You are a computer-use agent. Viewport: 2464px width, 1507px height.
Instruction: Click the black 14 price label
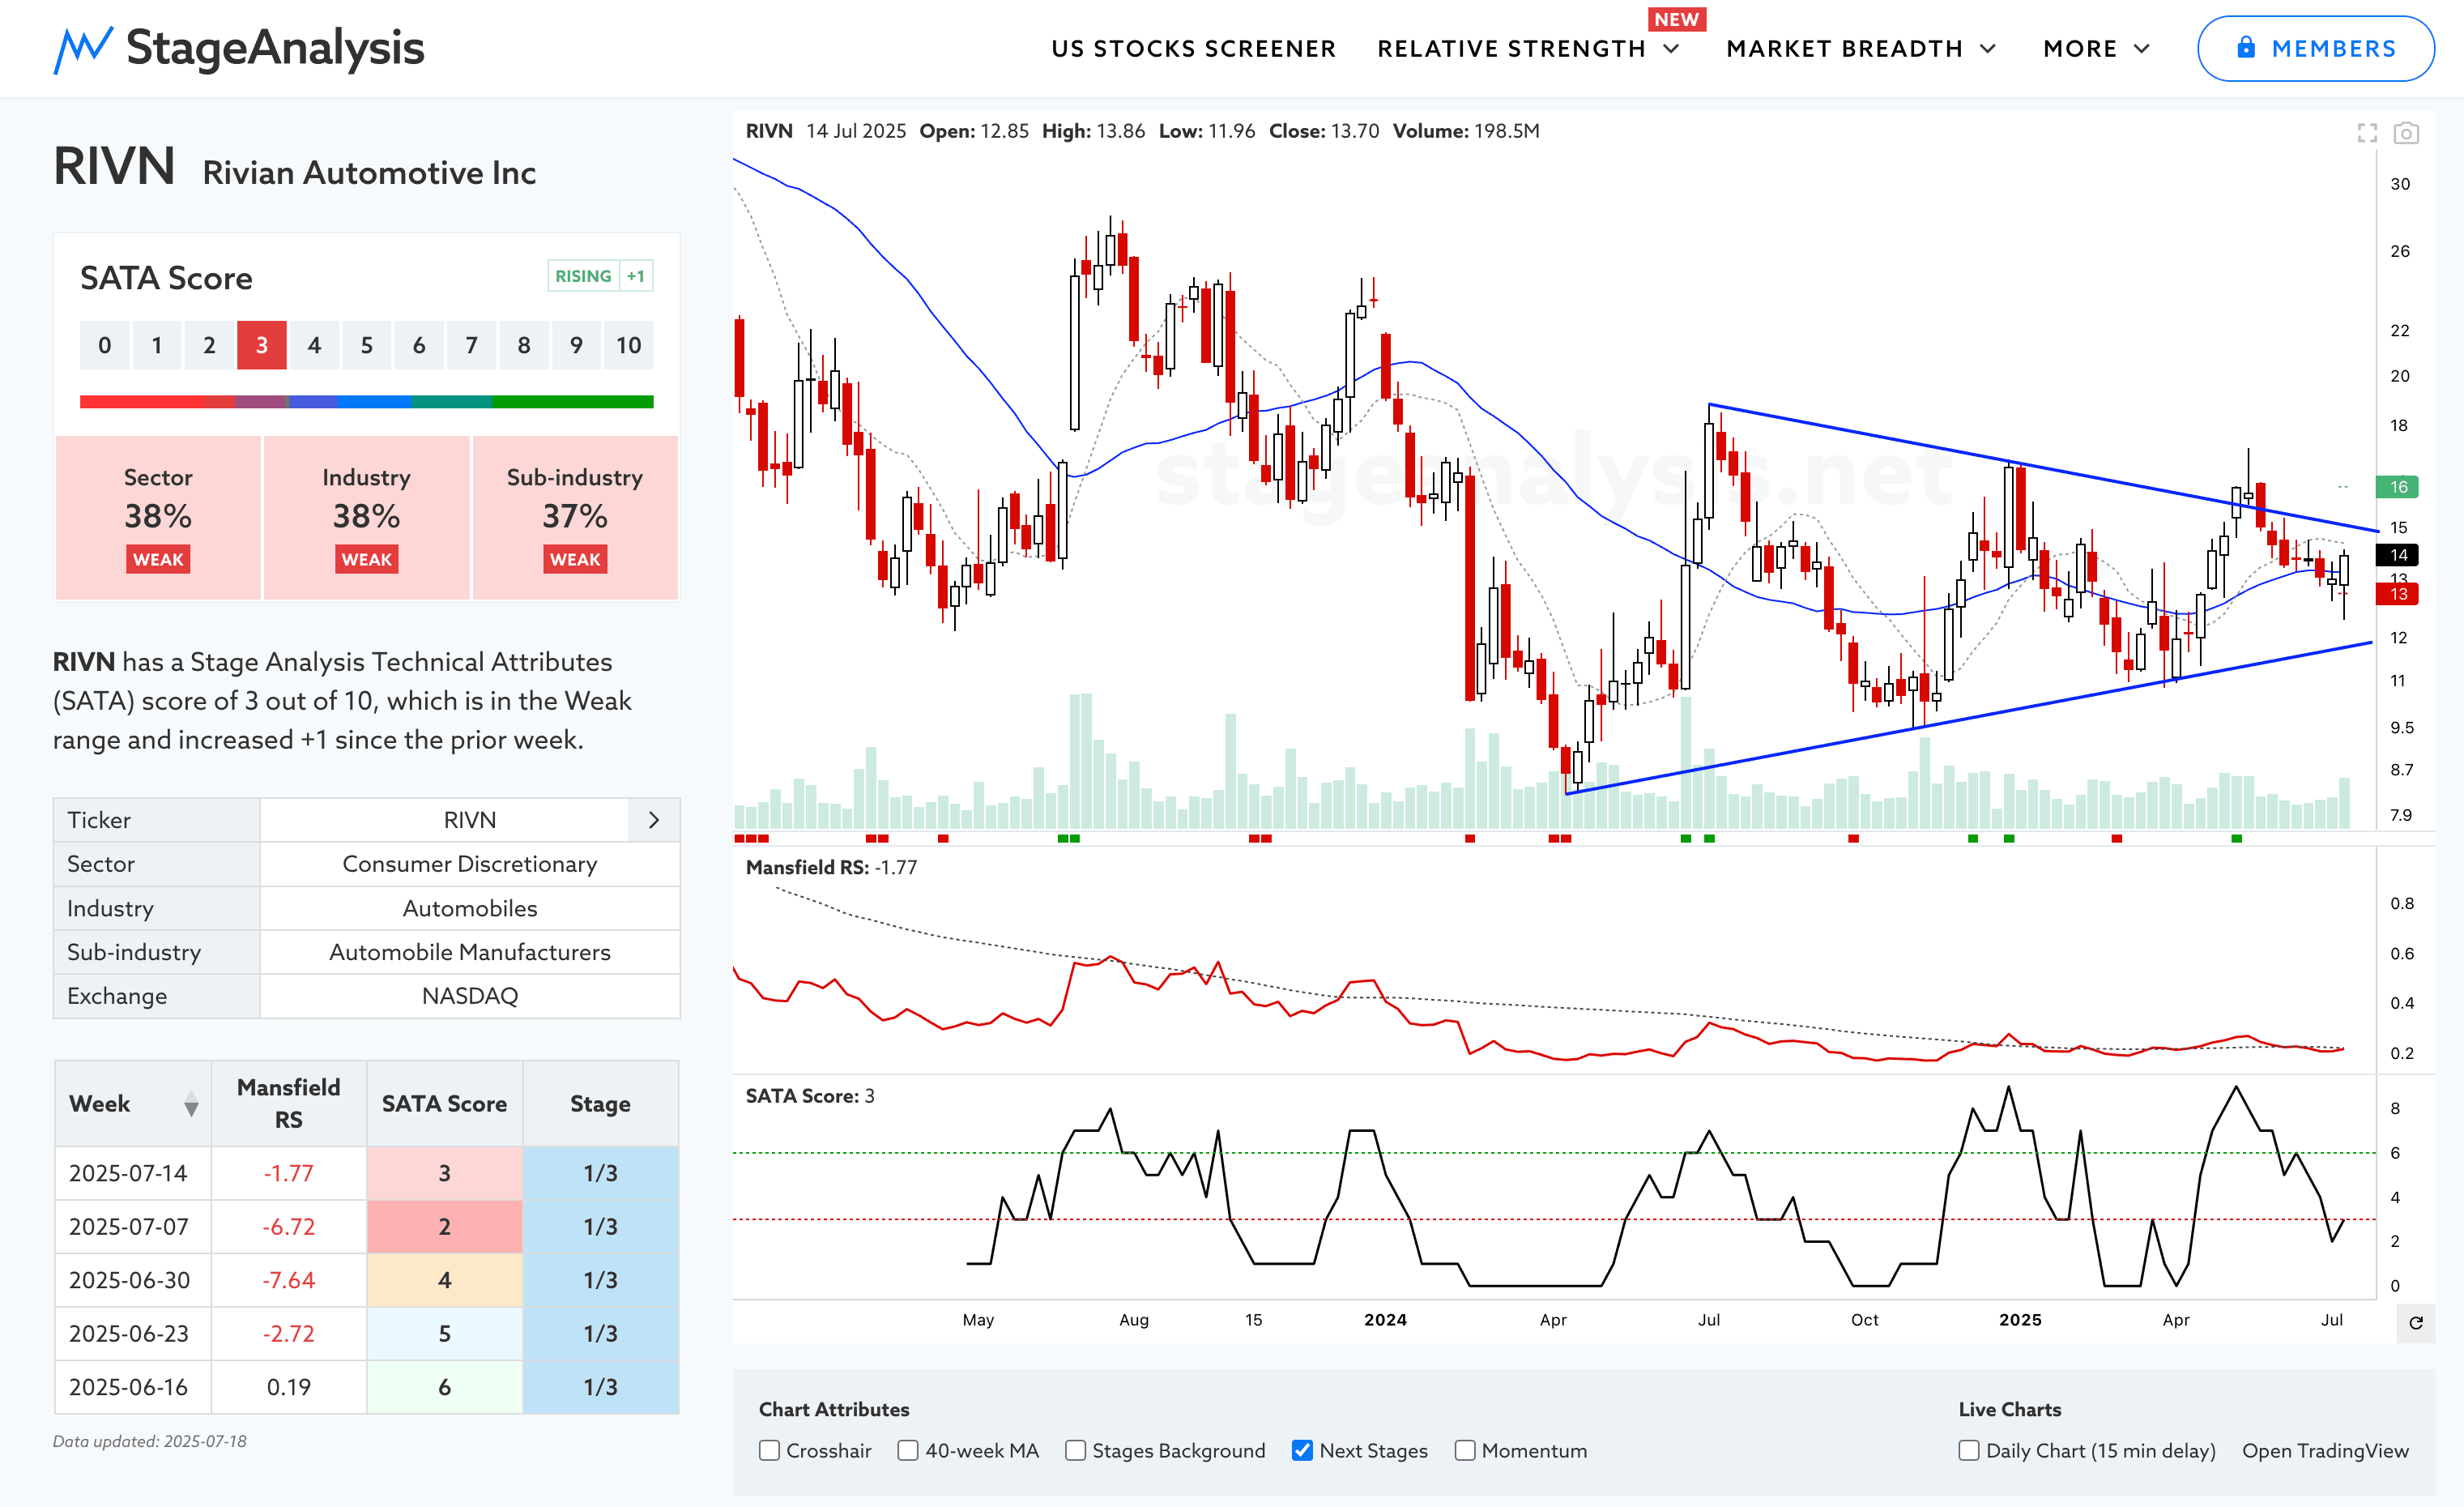tap(2398, 555)
